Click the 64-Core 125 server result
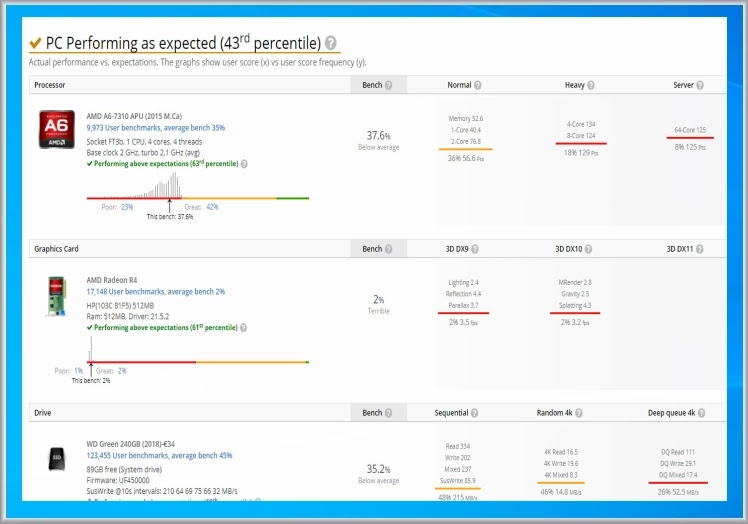This screenshot has width=748, height=524. (x=690, y=130)
